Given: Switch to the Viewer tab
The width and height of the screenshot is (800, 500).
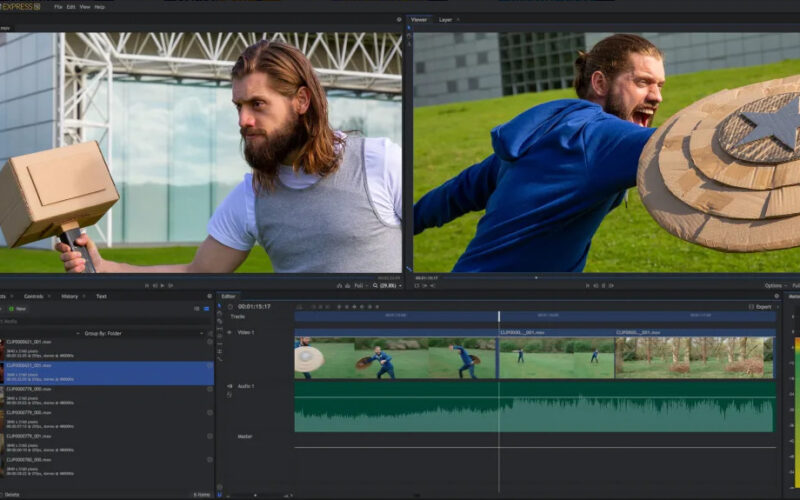Looking at the screenshot, I should pyautogui.click(x=419, y=19).
